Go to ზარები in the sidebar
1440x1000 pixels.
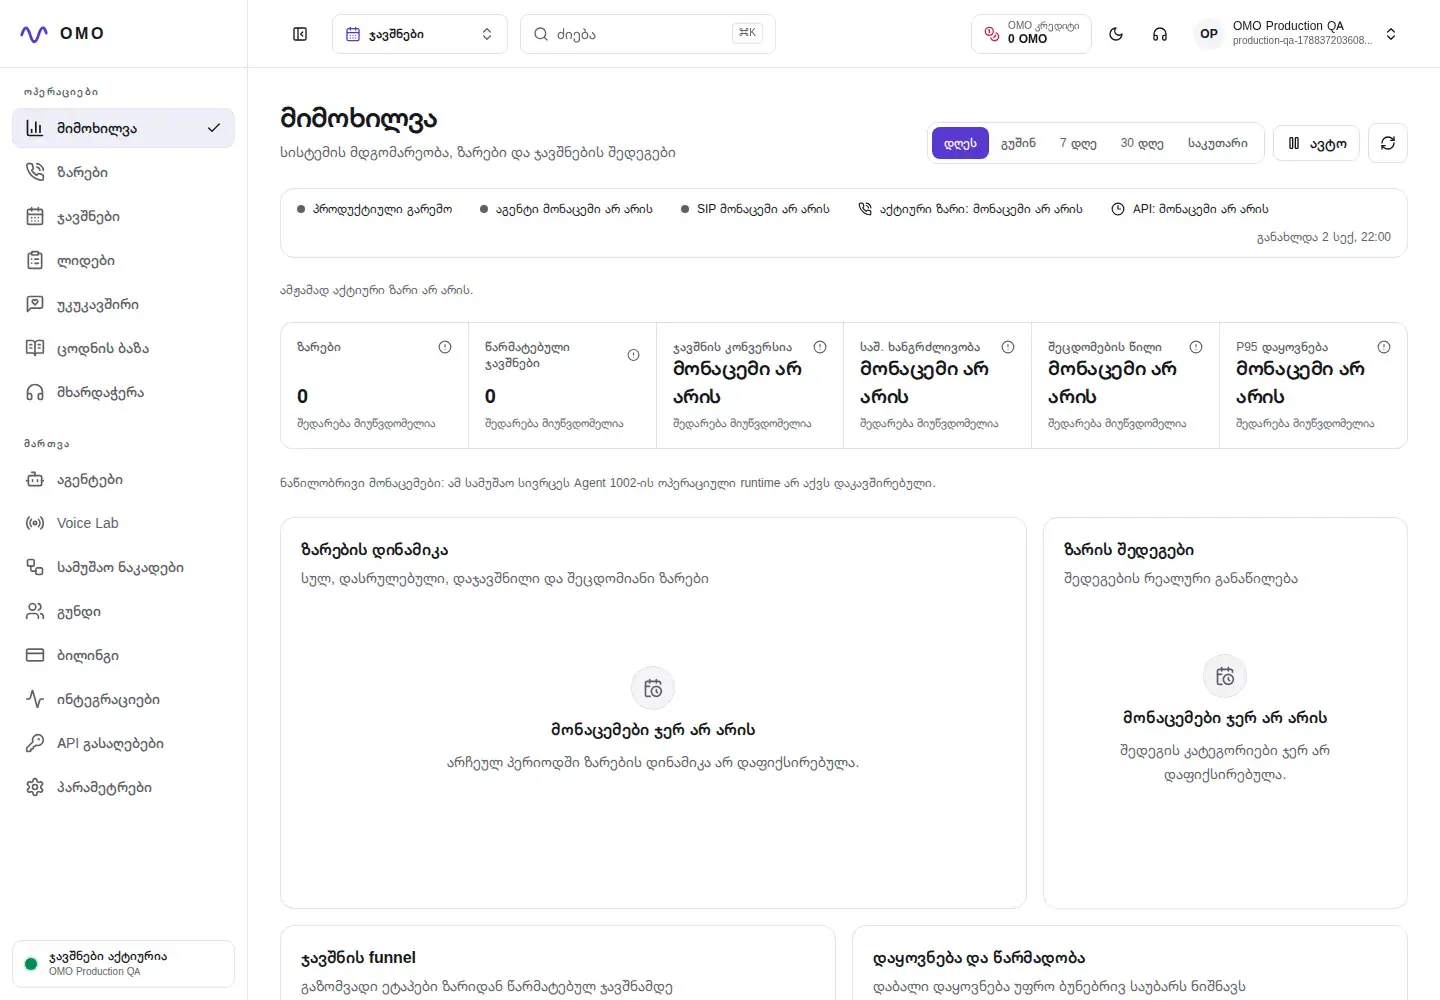(x=124, y=172)
